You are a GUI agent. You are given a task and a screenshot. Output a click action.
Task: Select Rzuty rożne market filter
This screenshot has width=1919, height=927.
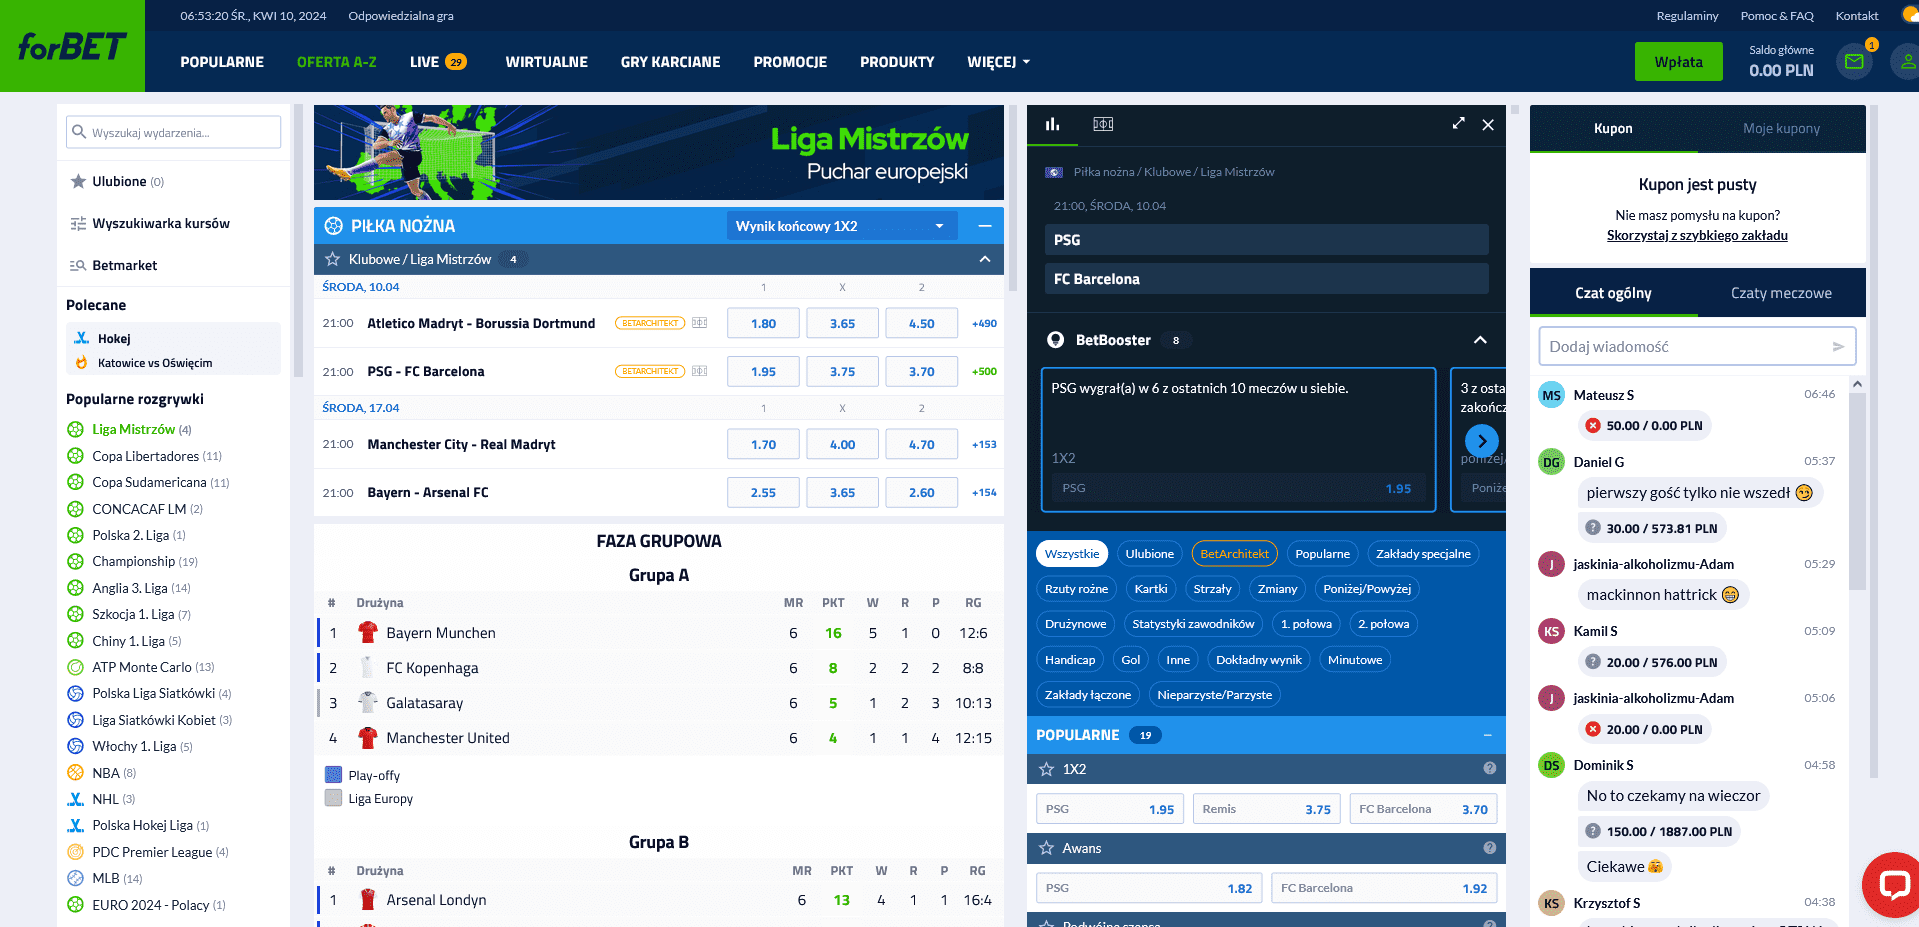[1076, 589]
